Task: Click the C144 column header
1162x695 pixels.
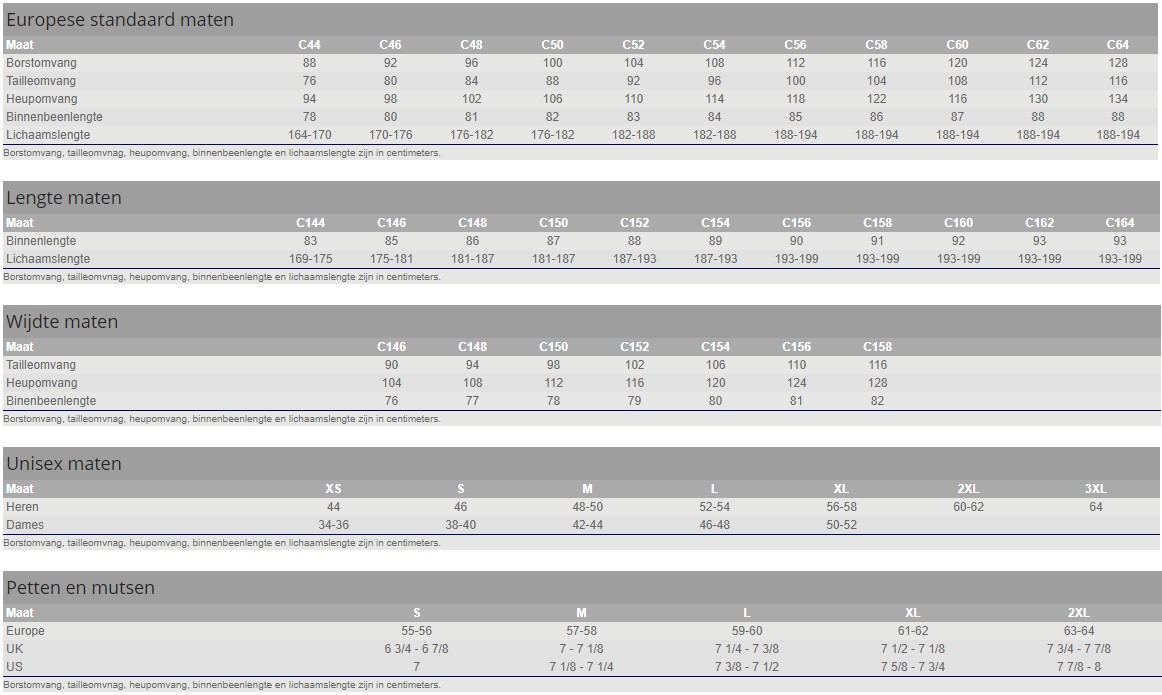Action: (310, 223)
